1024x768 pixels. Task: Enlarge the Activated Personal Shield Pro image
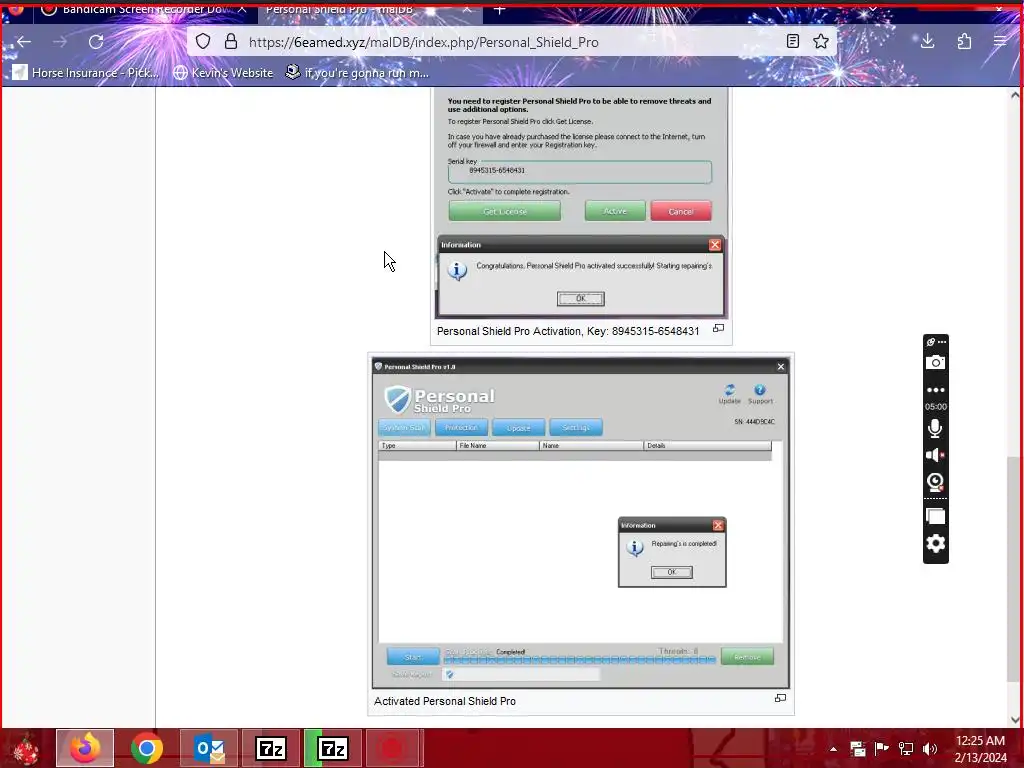click(780, 698)
